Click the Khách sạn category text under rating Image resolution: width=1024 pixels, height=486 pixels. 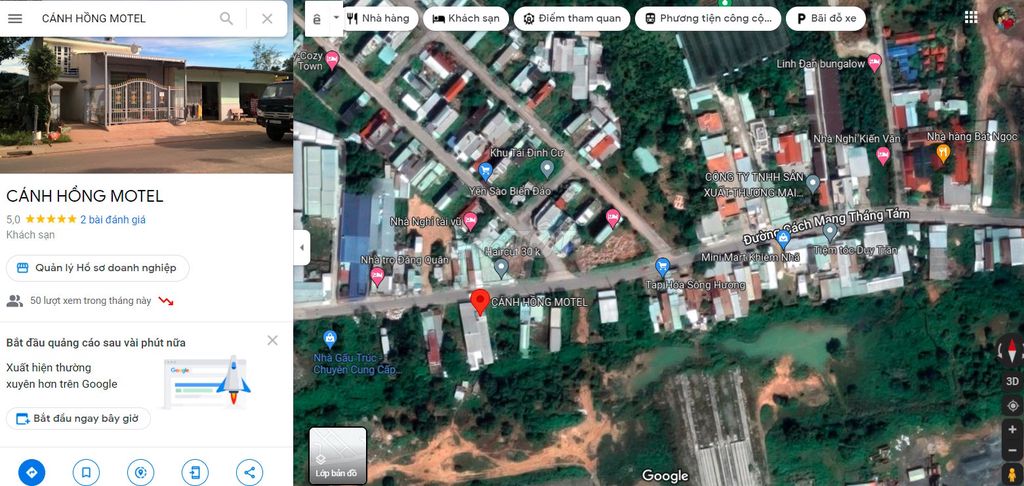[x=31, y=235]
